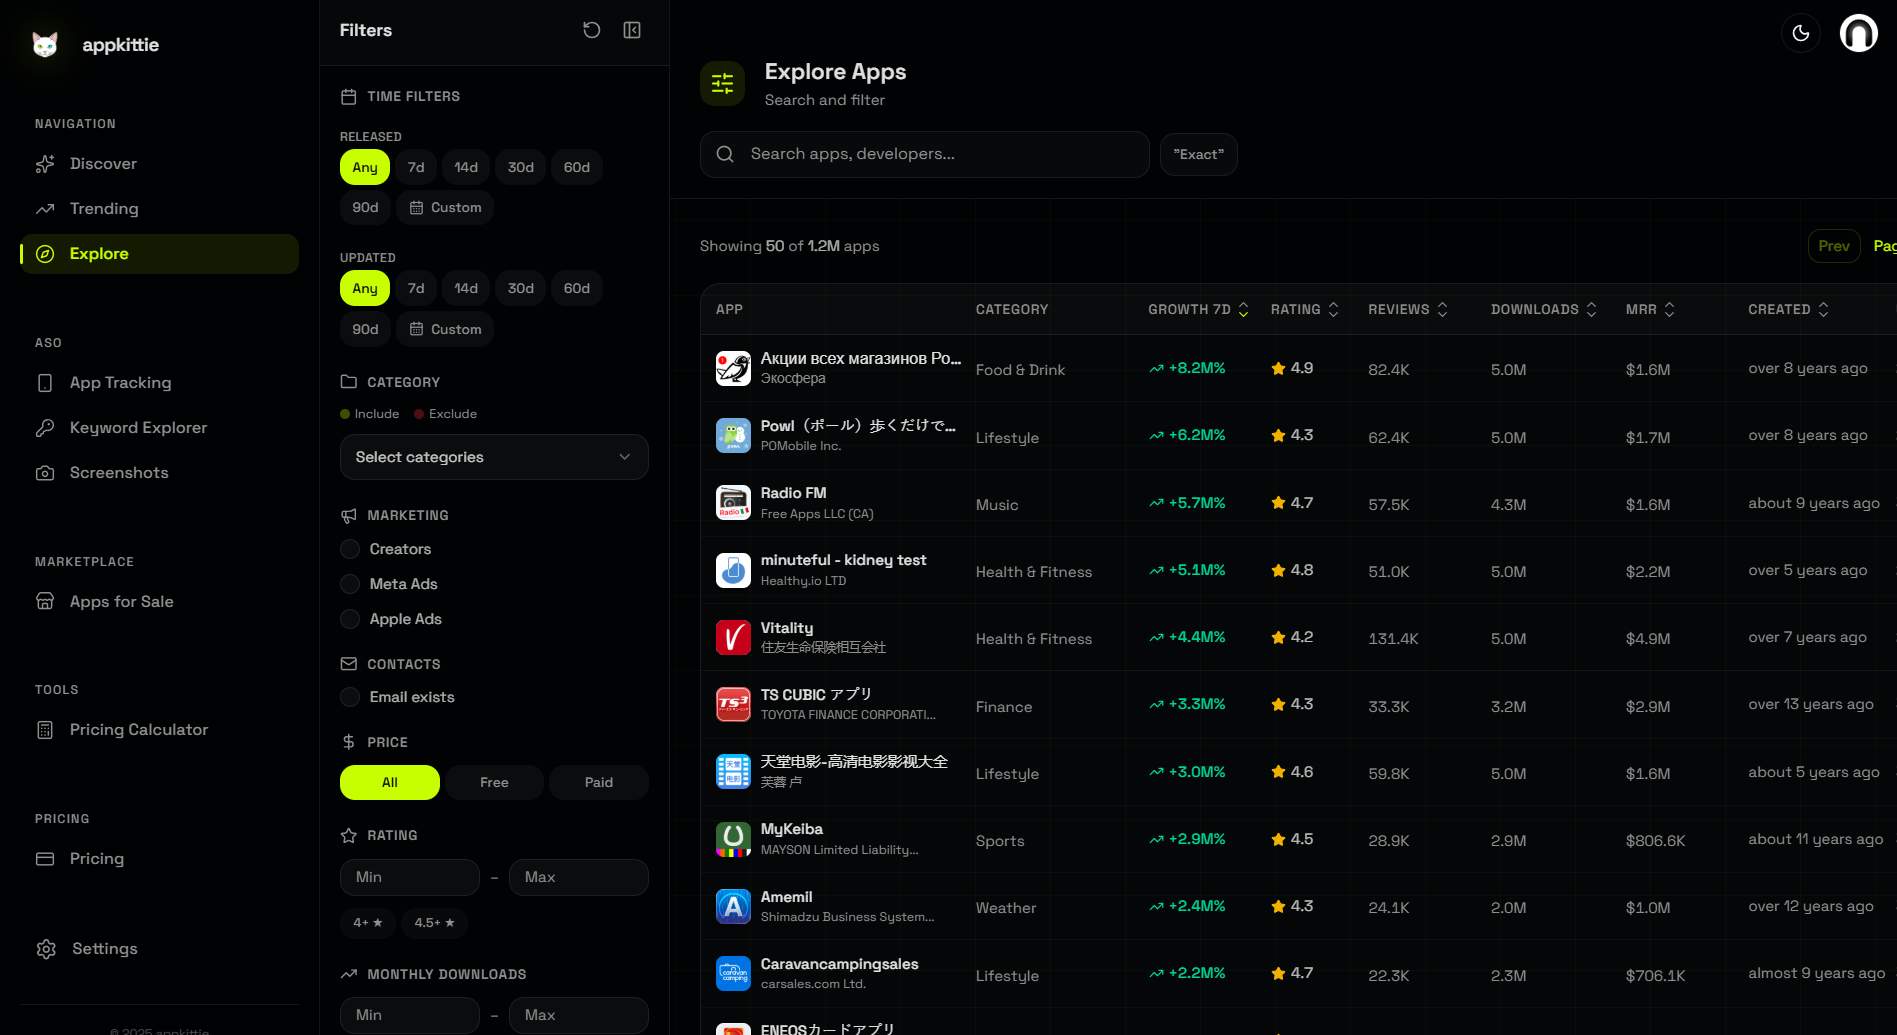Click the Amemil app icon
Screen dimensions: 1897x1035
pyautogui.click(x=733, y=906)
